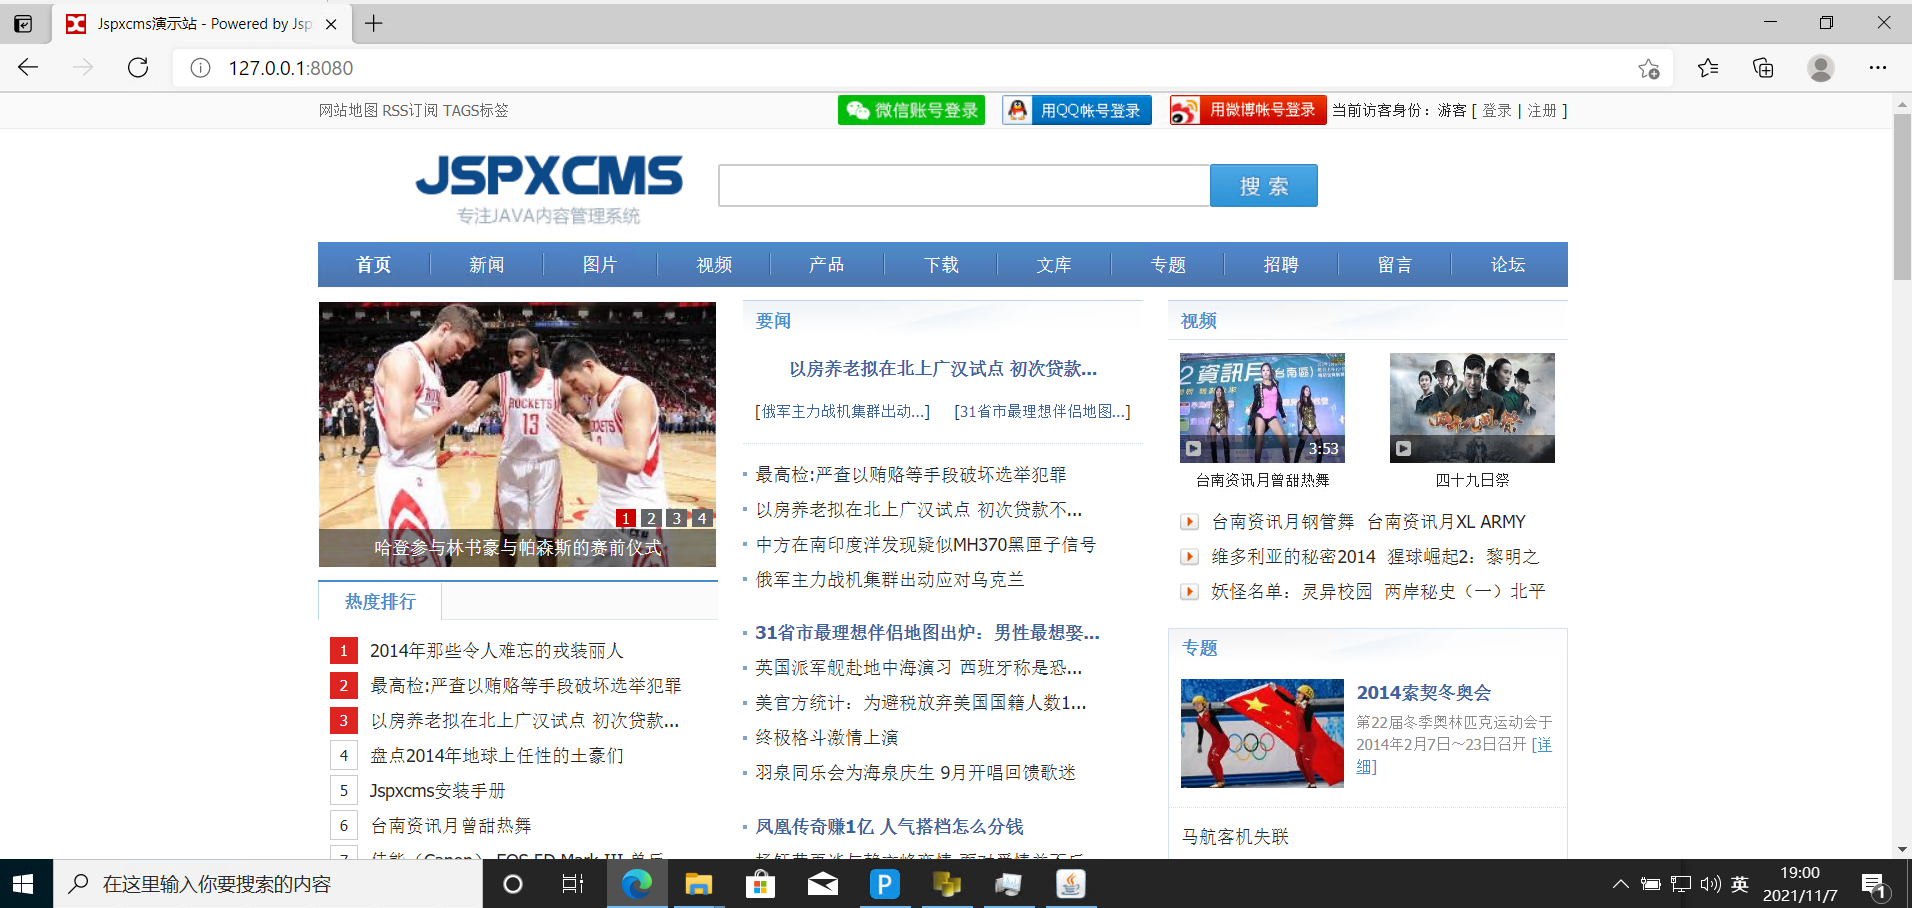The height and width of the screenshot is (908, 1912).
Task: Close the Jspxcms tab
Action: pos(331,24)
